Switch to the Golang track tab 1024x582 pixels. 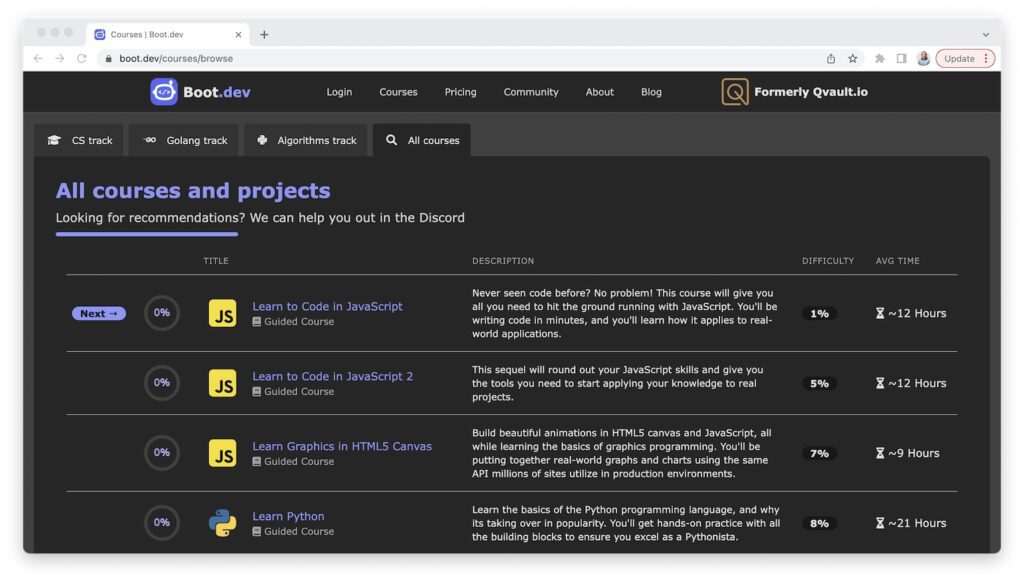tap(184, 140)
